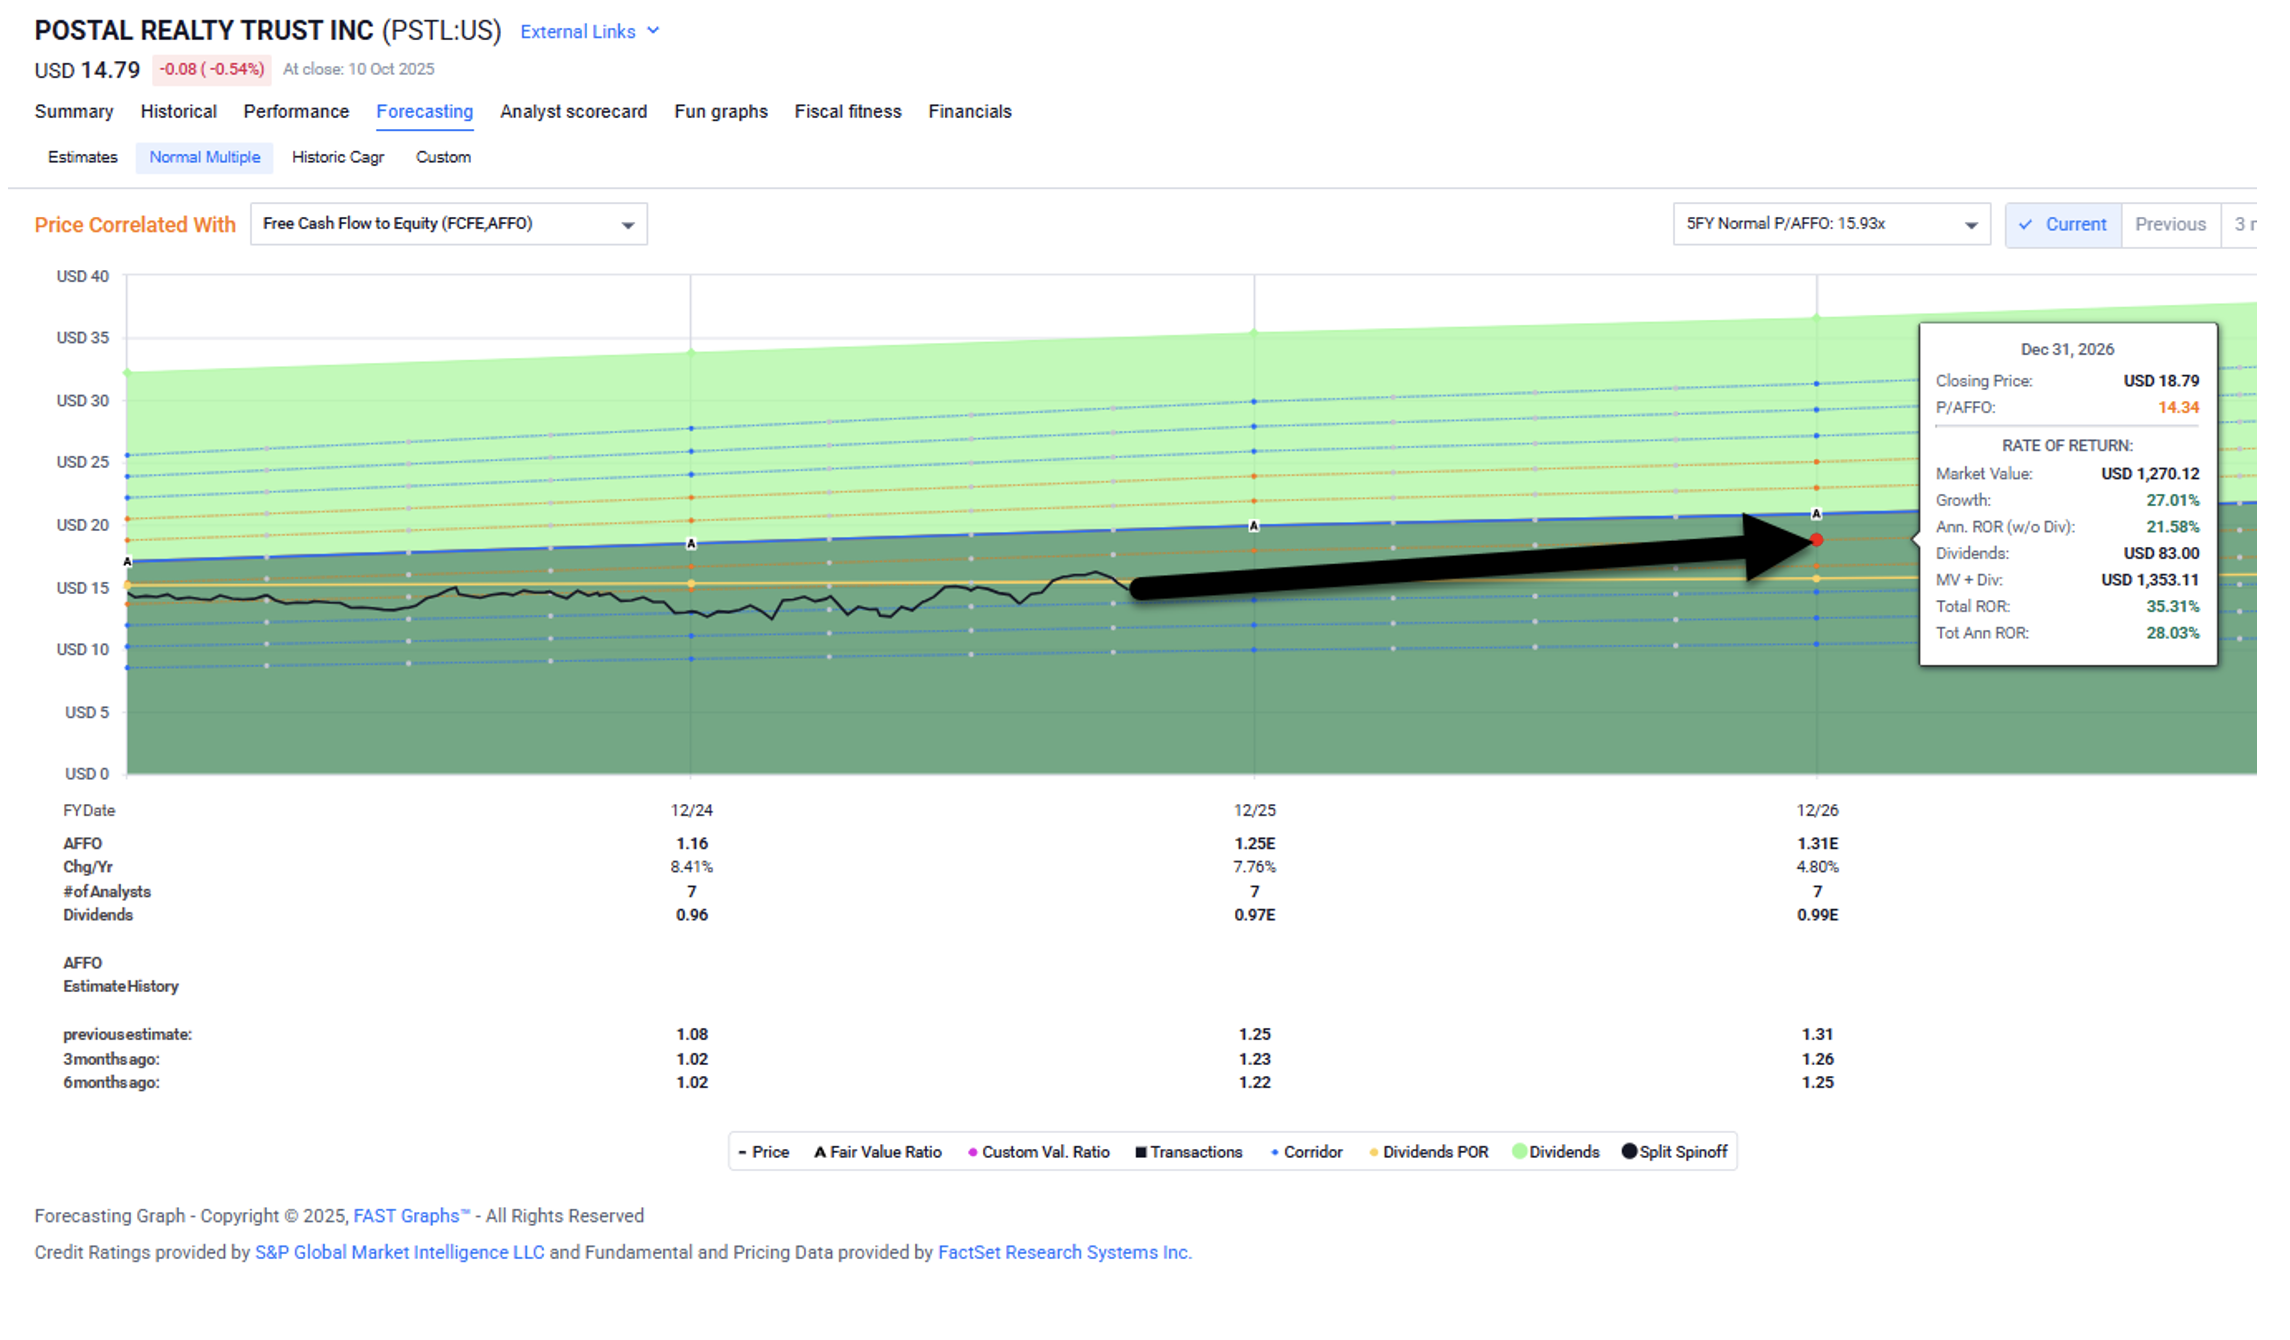Open S&P Global Market Intelligence link
Screen dimensions: 2290x1340
click(x=399, y=1252)
